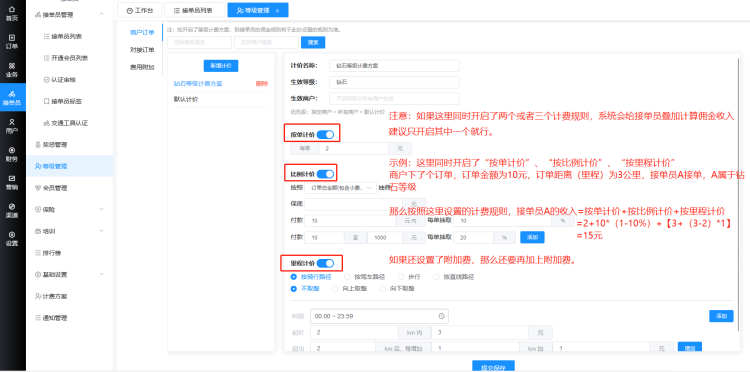Viewport: 750px width, 372px height.
Task: Open 首页 home in the left rail
Action: pyautogui.click(x=12, y=14)
